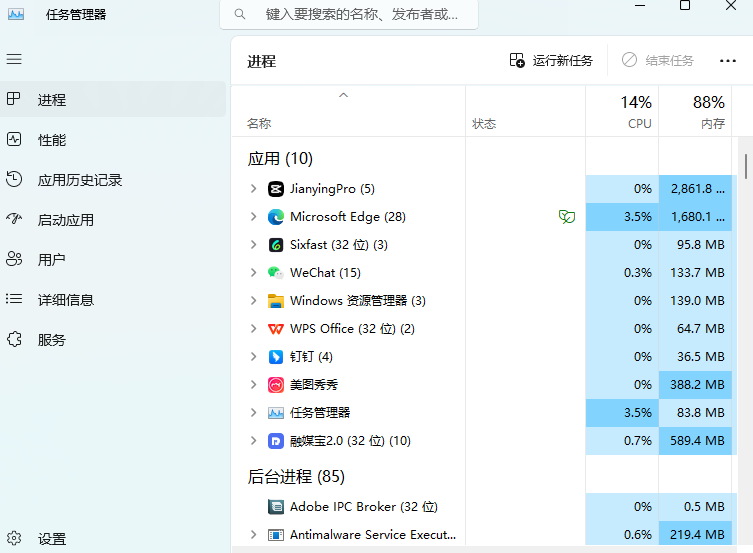Image resolution: width=753 pixels, height=553 pixels.
Task: Expand Antimalware Service Executable entry
Action: point(253,535)
